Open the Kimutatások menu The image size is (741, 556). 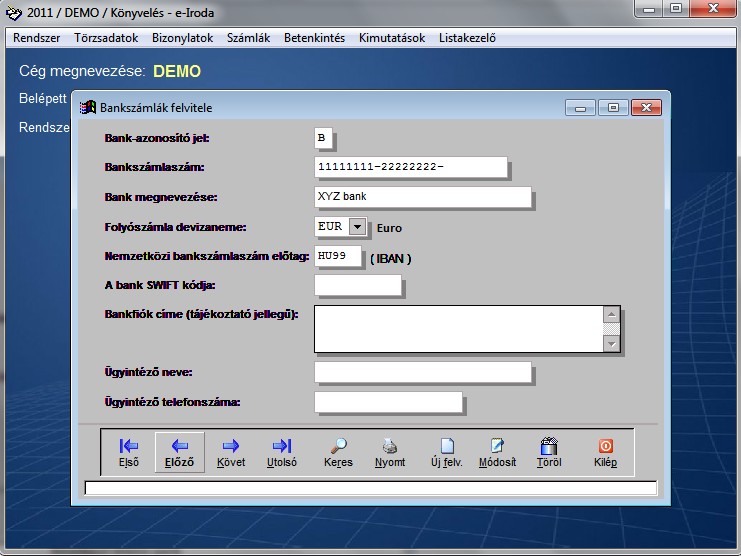tap(391, 38)
